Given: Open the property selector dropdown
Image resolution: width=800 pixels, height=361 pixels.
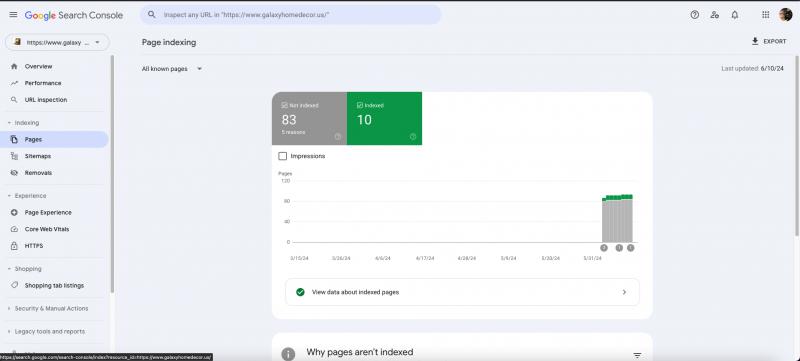Looking at the screenshot, I should click(x=57, y=42).
